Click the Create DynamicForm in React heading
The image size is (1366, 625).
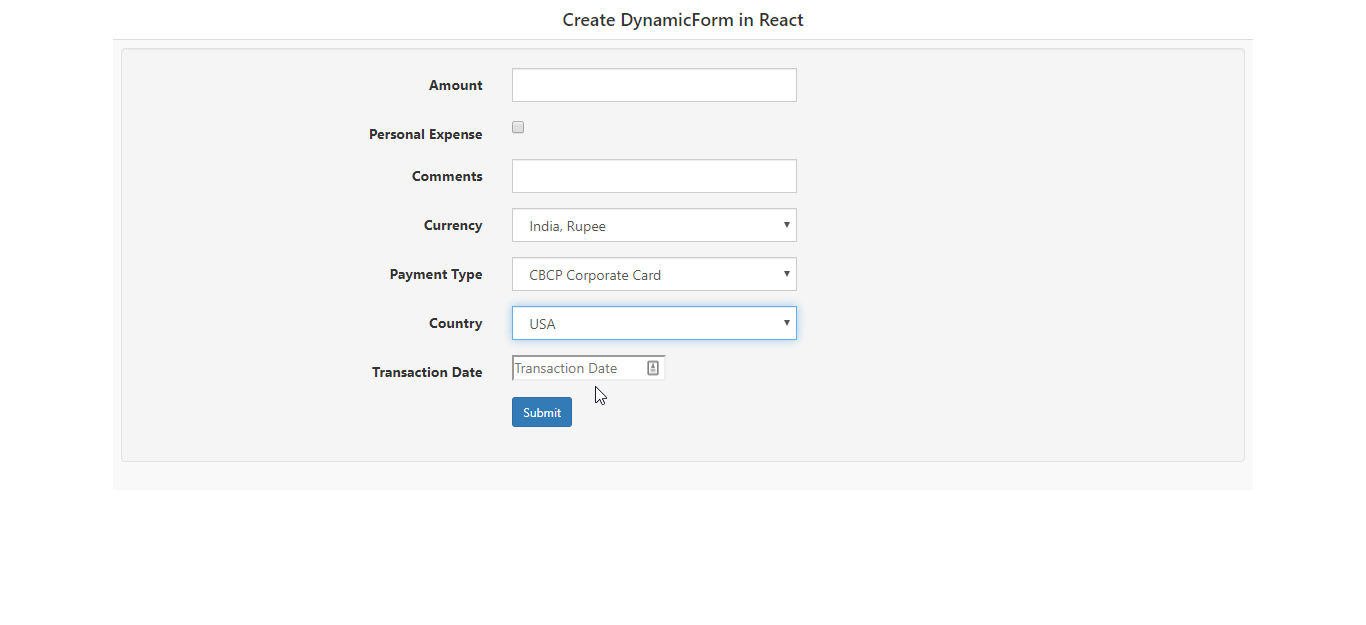pos(683,19)
